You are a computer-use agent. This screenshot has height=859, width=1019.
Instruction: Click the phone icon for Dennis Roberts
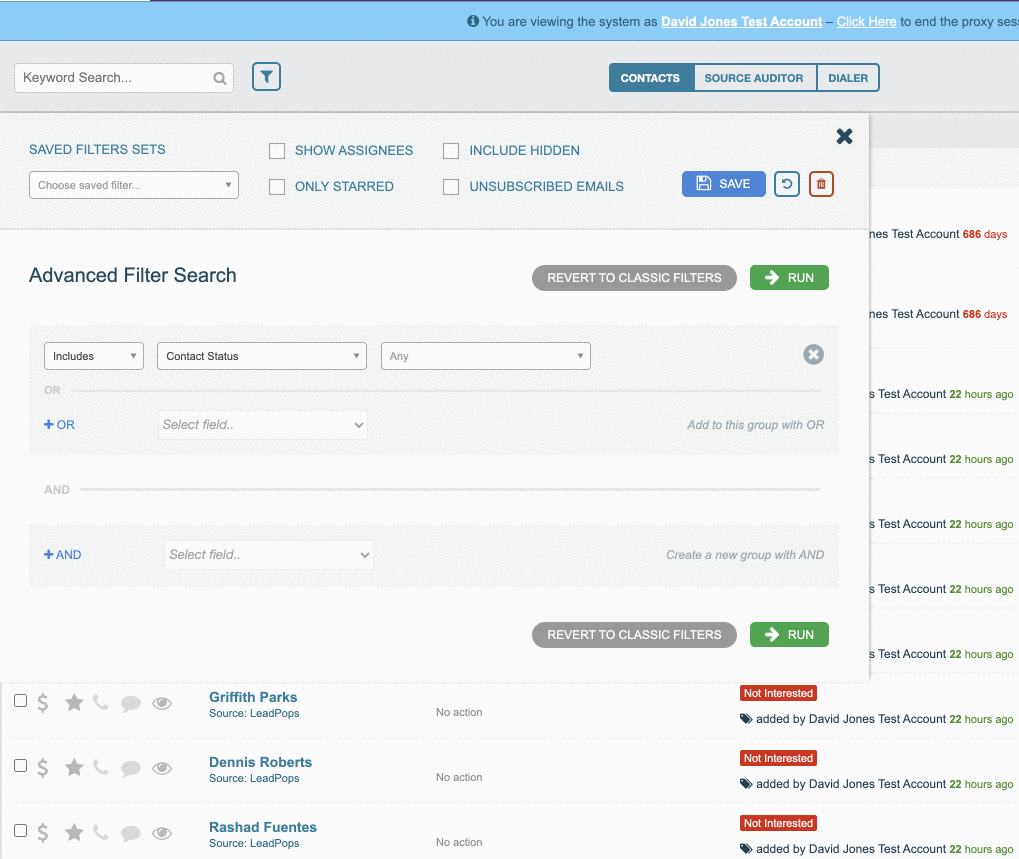(x=101, y=768)
